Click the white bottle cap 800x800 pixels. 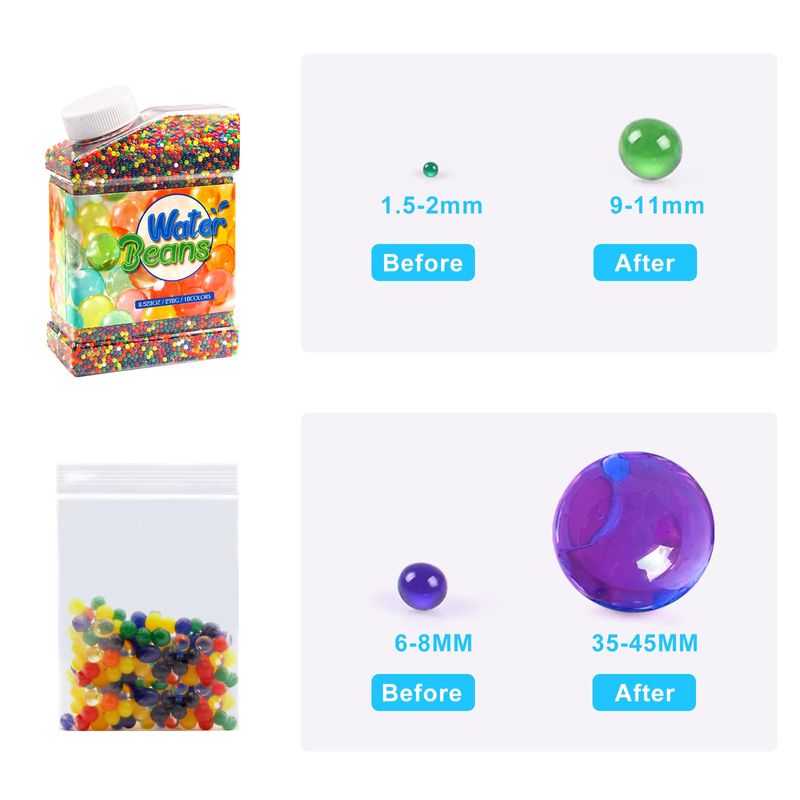(99, 112)
